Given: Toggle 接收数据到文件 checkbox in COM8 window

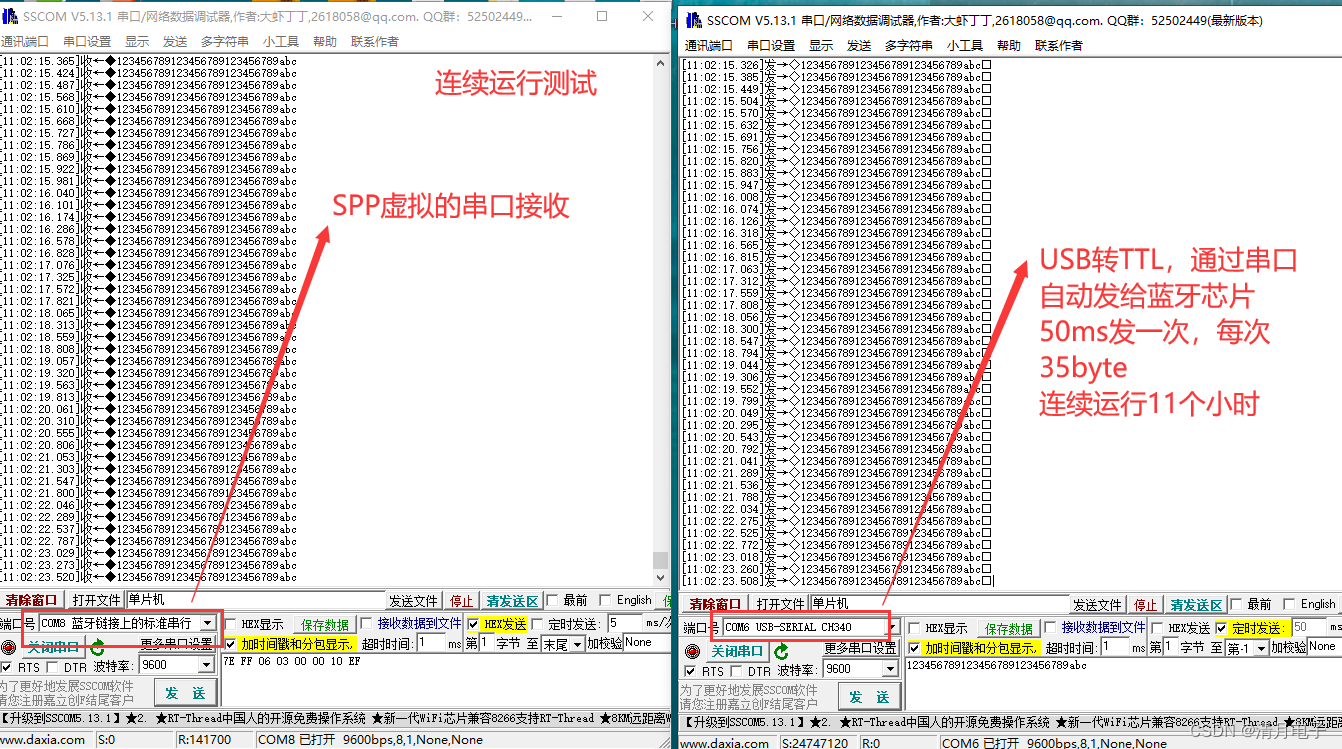Looking at the screenshot, I should pos(366,624).
